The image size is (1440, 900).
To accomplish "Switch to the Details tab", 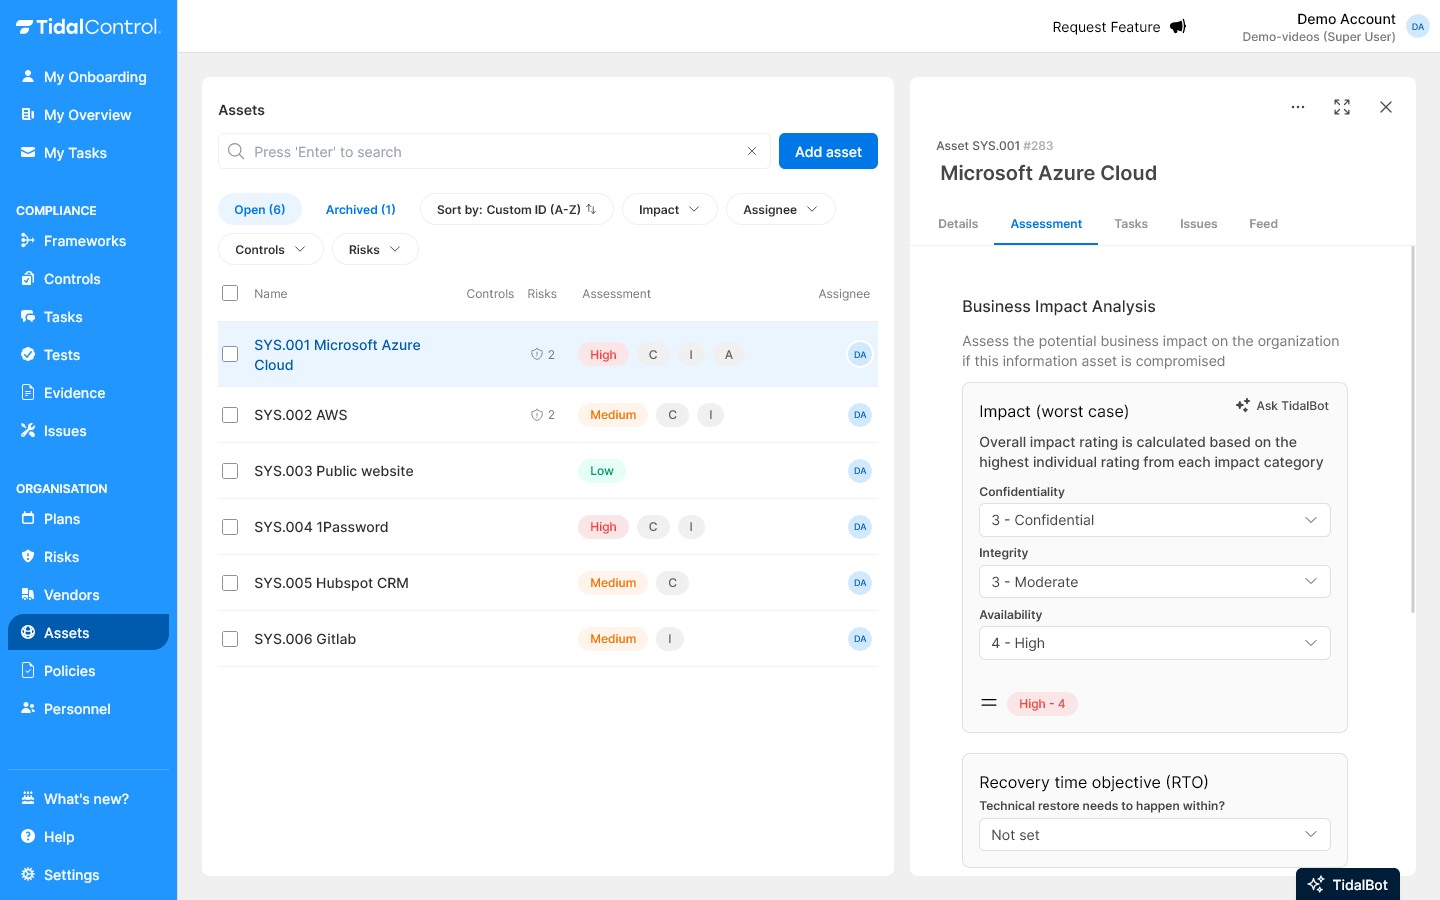I will click(957, 224).
